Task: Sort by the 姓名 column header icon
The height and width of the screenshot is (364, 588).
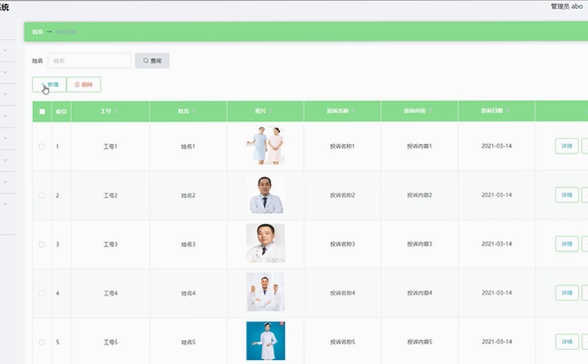Action: click(x=194, y=111)
